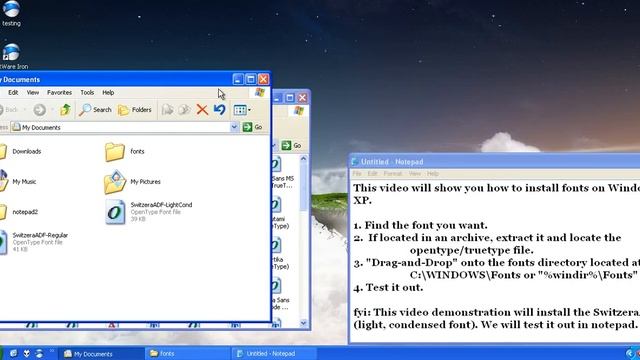
Task: Click the Copy To folder icon
Action: pyautogui.click(x=184, y=109)
